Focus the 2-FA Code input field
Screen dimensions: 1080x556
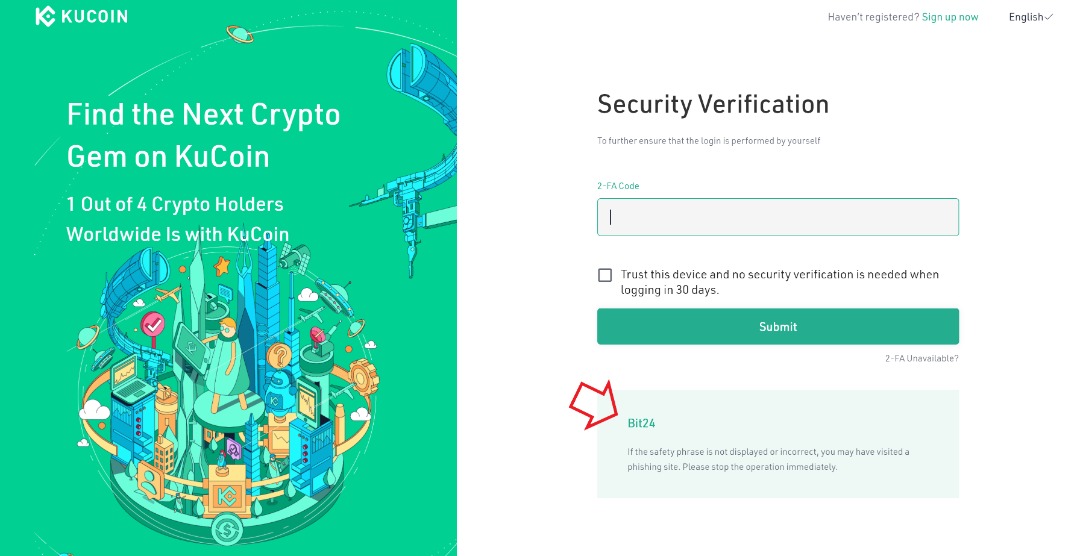point(778,217)
